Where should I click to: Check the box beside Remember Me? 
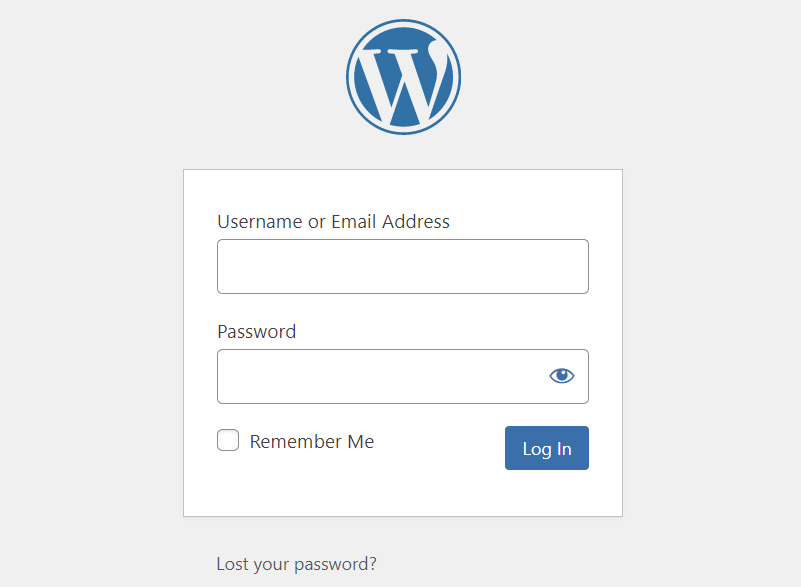coord(228,441)
